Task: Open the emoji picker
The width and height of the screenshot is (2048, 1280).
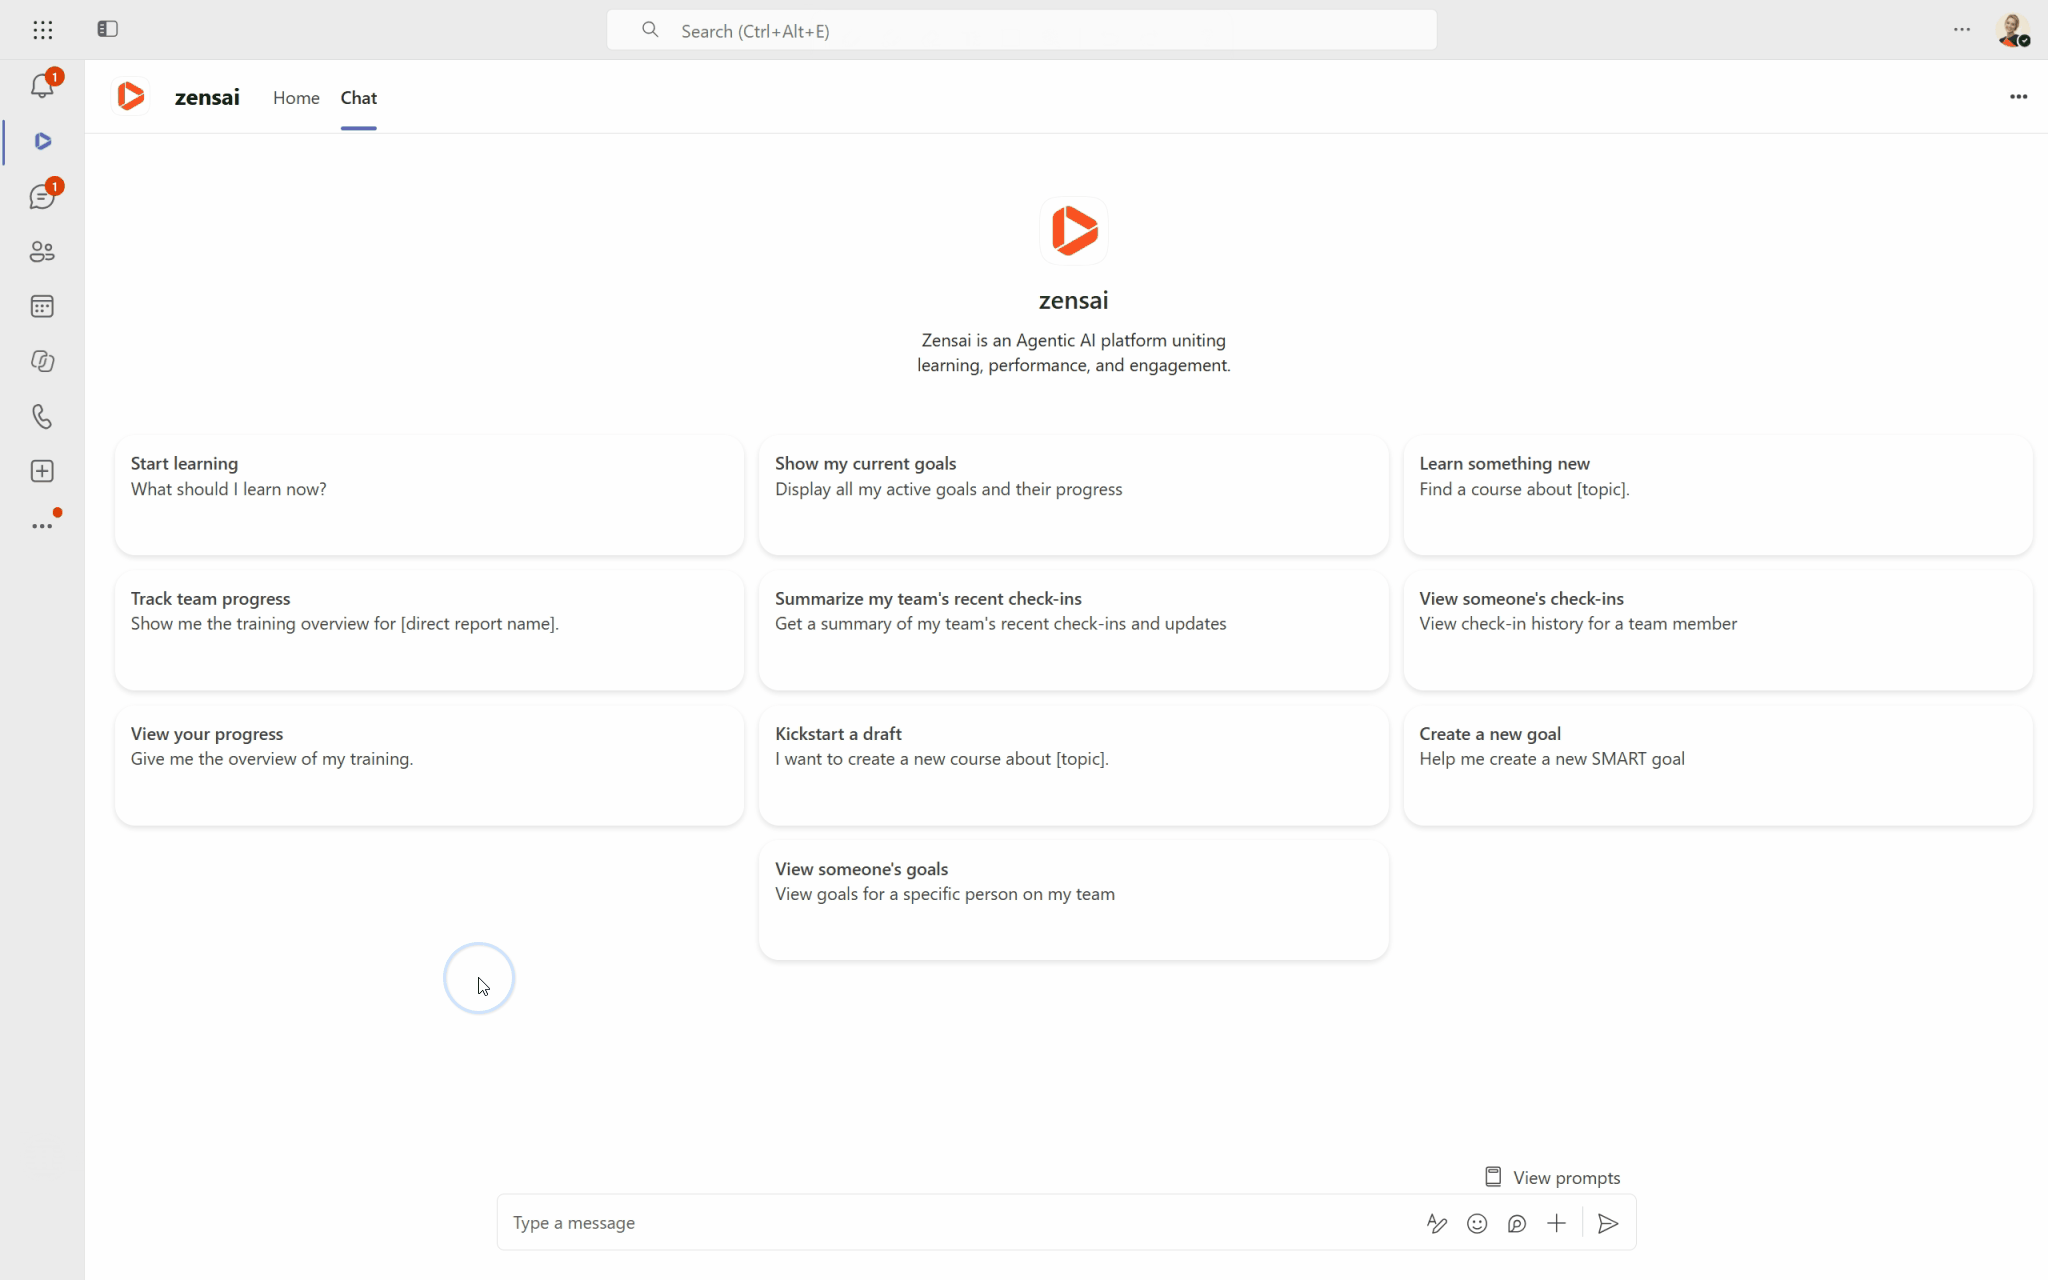Action: coord(1477,1223)
